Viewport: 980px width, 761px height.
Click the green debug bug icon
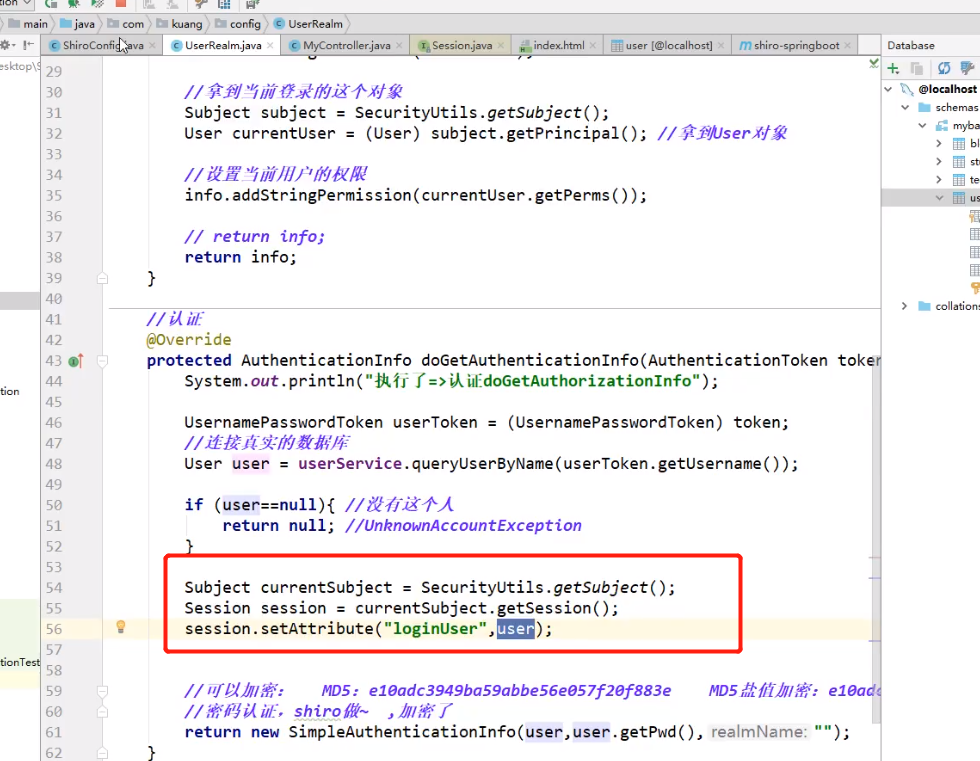(x=74, y=4)
